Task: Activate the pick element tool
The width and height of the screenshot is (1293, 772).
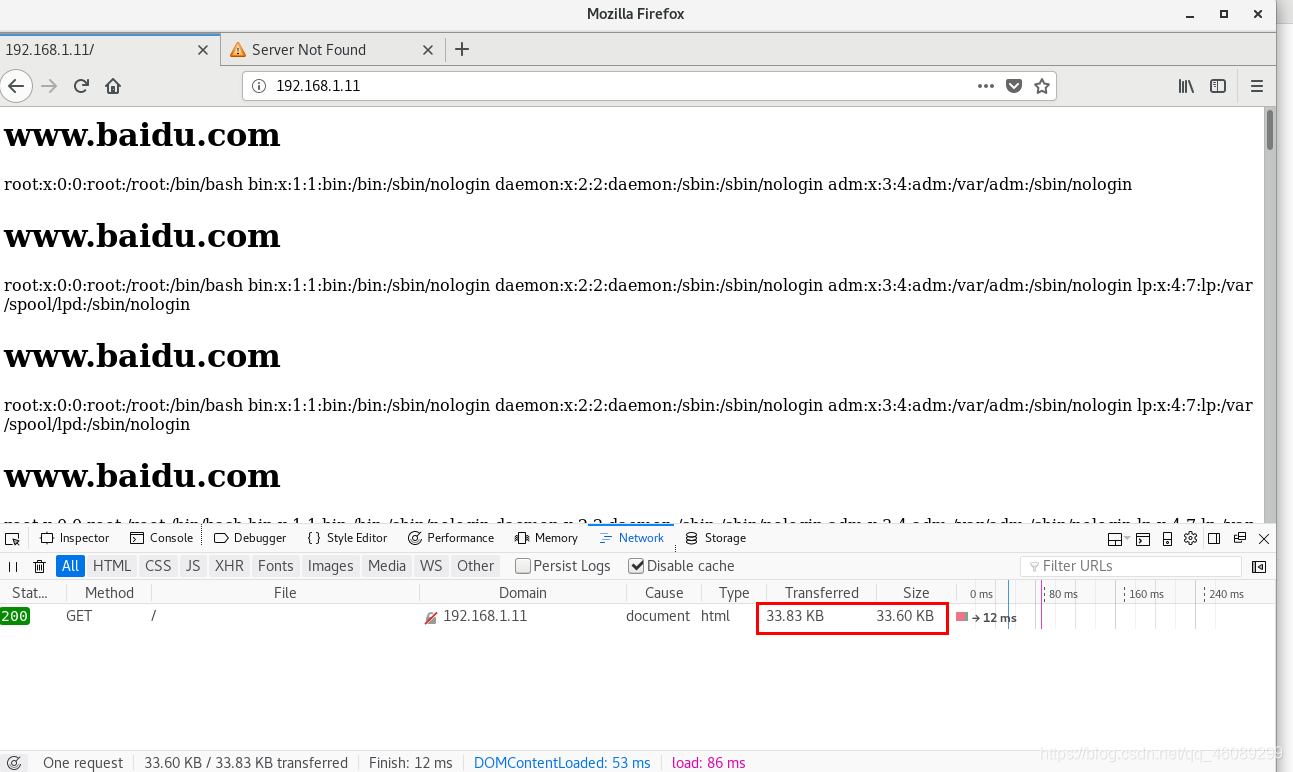Action: tap(12, 538)
